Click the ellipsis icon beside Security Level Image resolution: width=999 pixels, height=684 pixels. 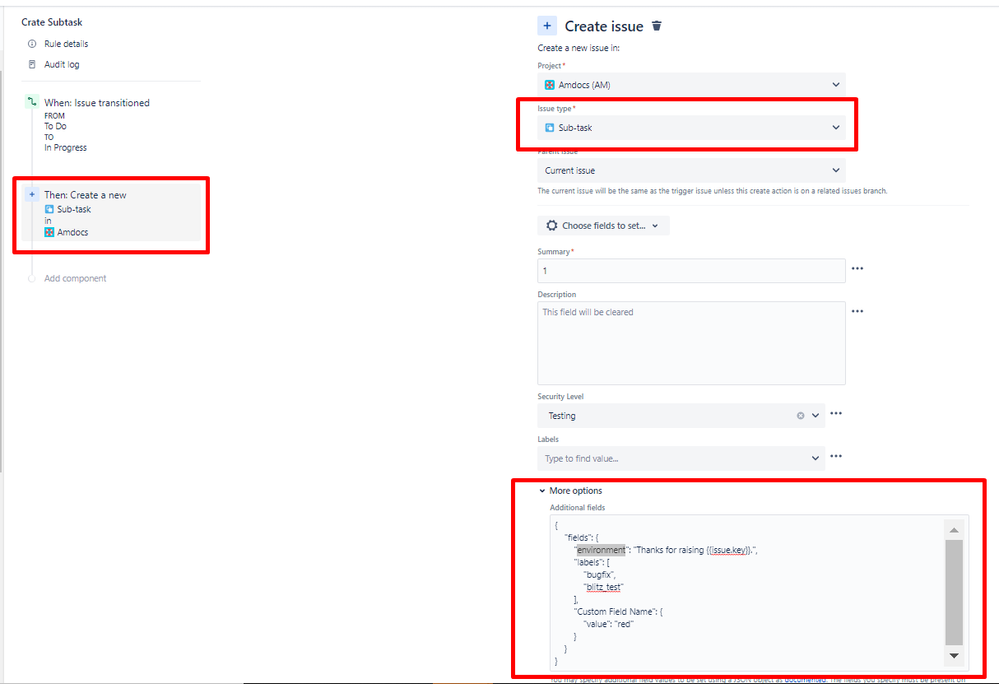pyautogui.click(x=836, y=414)
